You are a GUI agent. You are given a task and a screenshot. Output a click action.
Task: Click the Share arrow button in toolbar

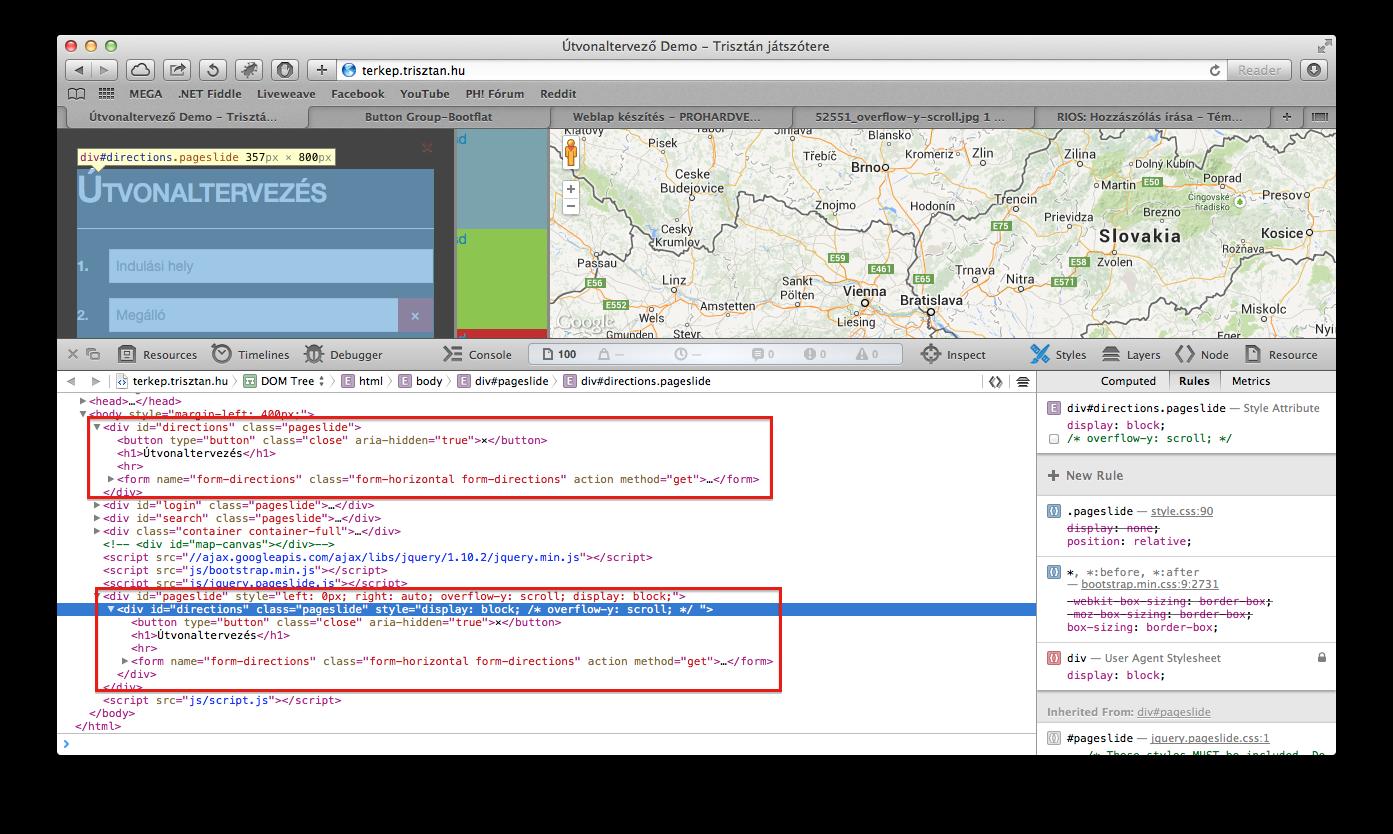coord(177,70)
